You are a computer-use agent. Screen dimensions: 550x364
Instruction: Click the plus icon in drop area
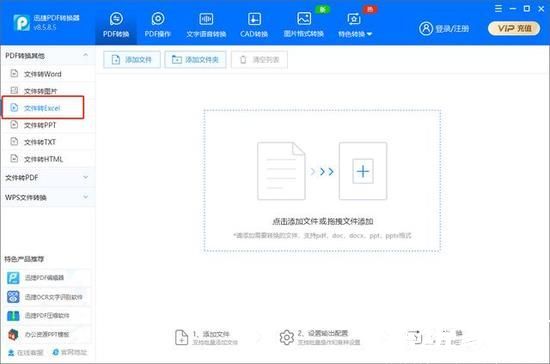tap(363, 171)
